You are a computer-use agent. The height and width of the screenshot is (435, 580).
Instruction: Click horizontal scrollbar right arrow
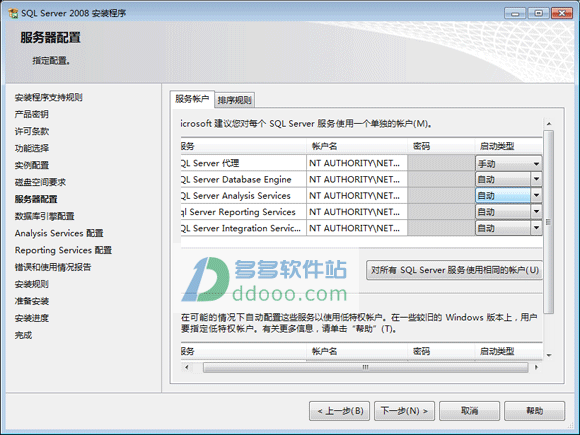(x=536, y=367)
